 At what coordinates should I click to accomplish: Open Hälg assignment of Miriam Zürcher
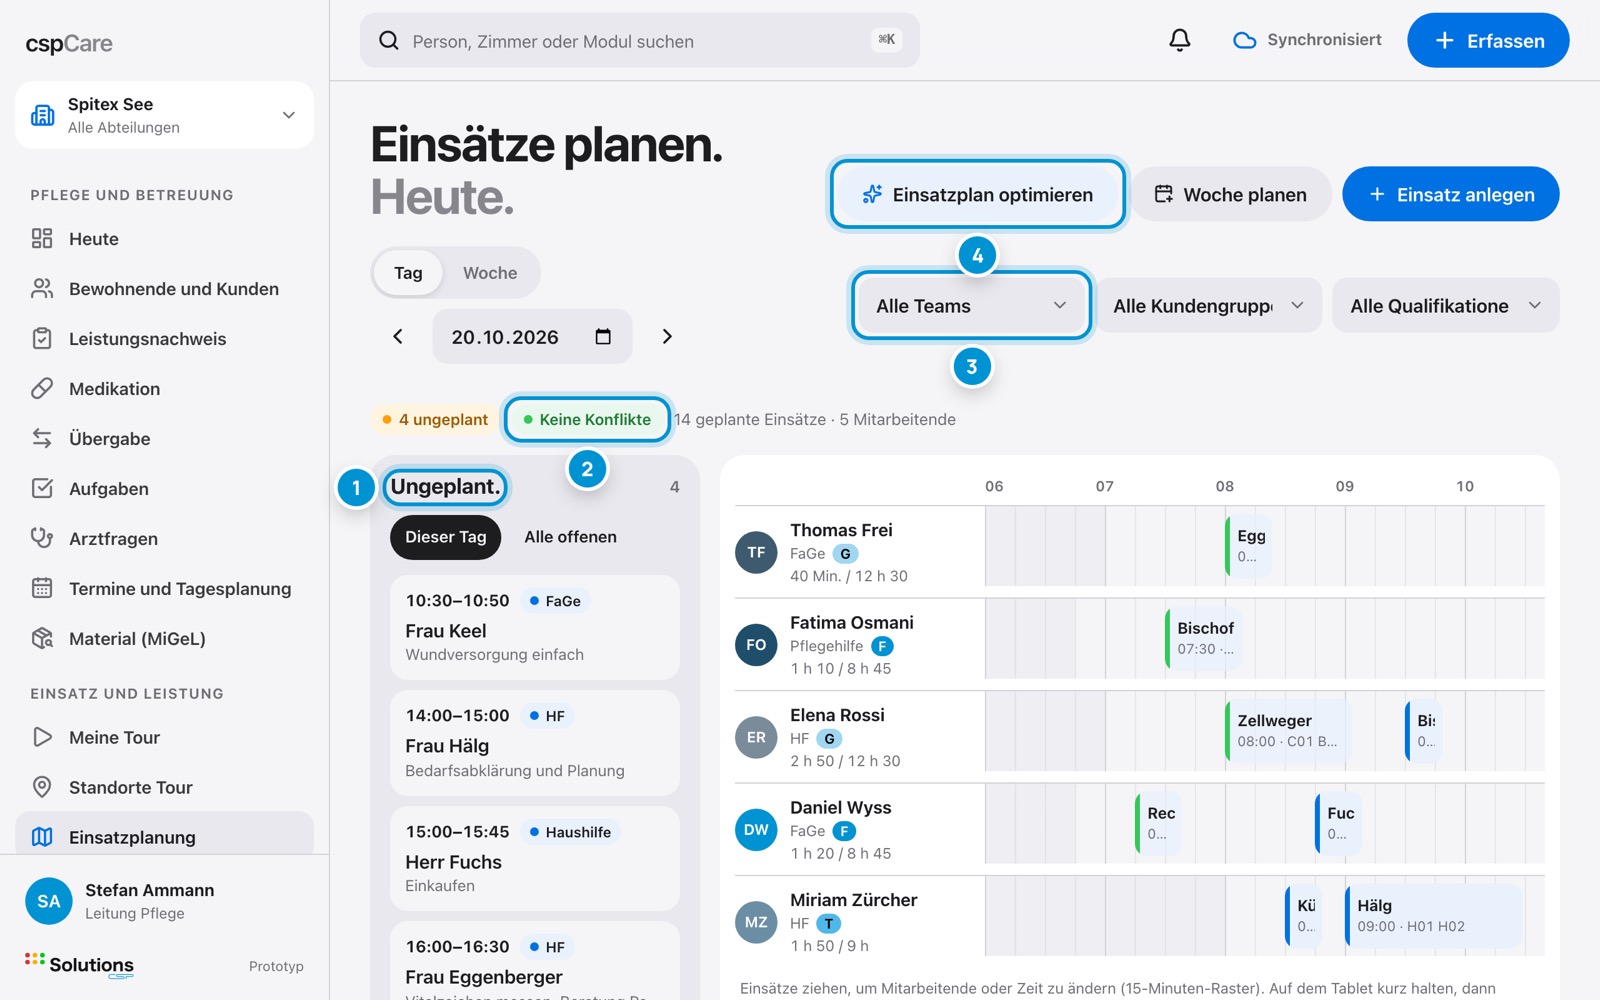coord(1434,916)
